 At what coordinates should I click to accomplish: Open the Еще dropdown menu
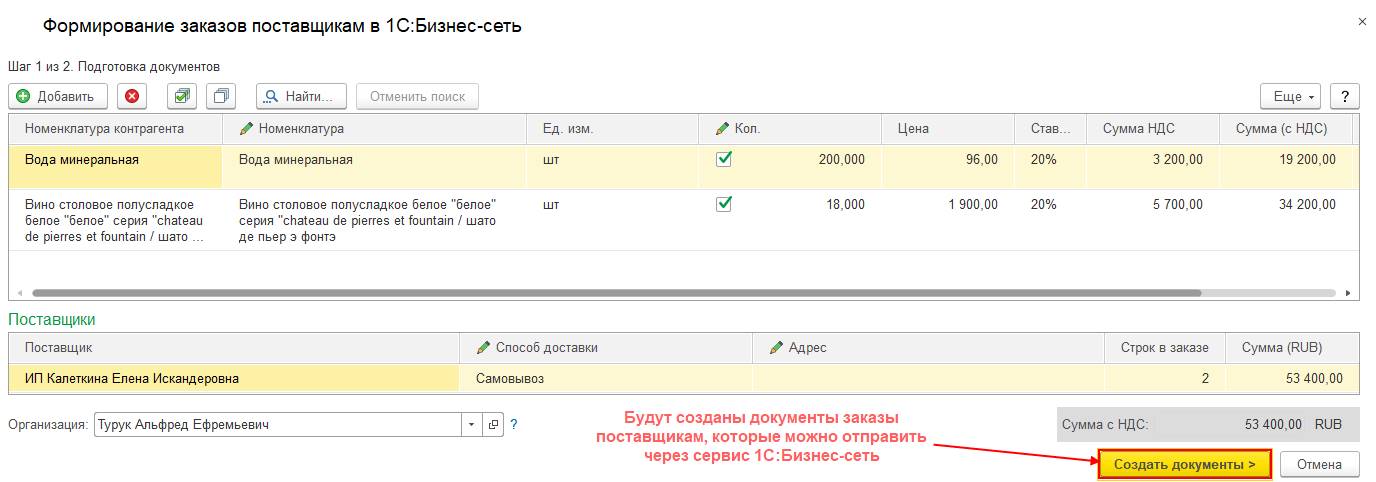tap(1291, 96)
